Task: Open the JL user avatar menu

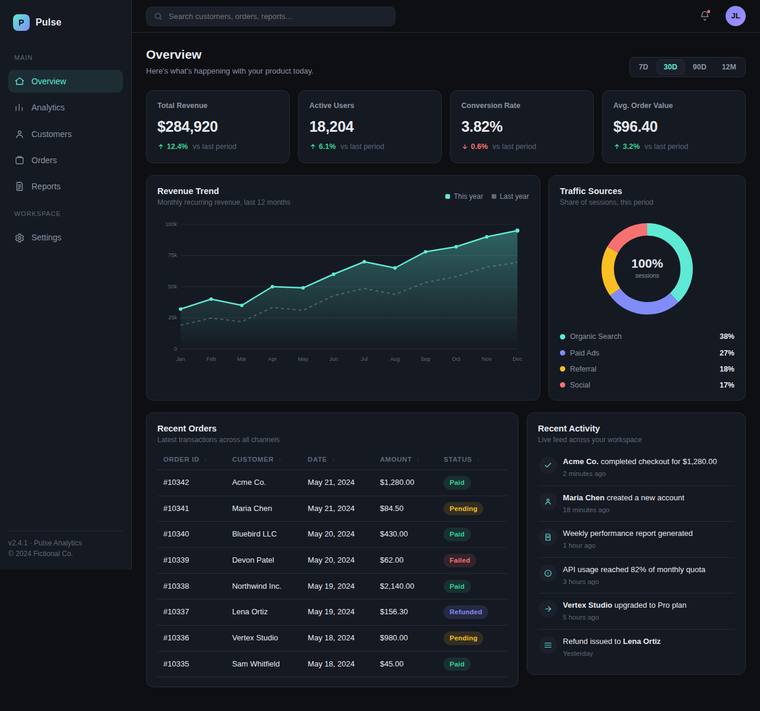Action: pyautogui.click(x=735, y=16)
